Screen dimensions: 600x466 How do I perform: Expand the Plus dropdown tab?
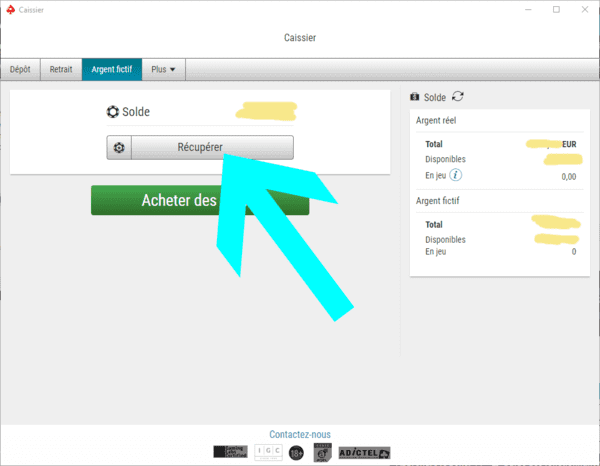pyautogui.click(x=163, y=69)
